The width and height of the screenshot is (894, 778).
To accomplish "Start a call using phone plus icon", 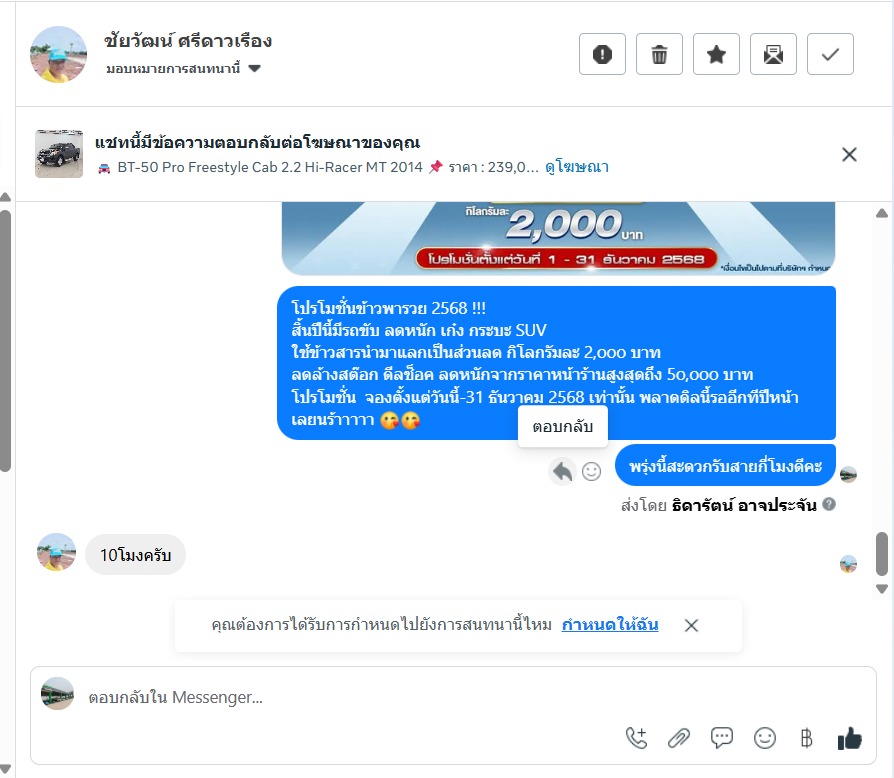I will [636, 738].
